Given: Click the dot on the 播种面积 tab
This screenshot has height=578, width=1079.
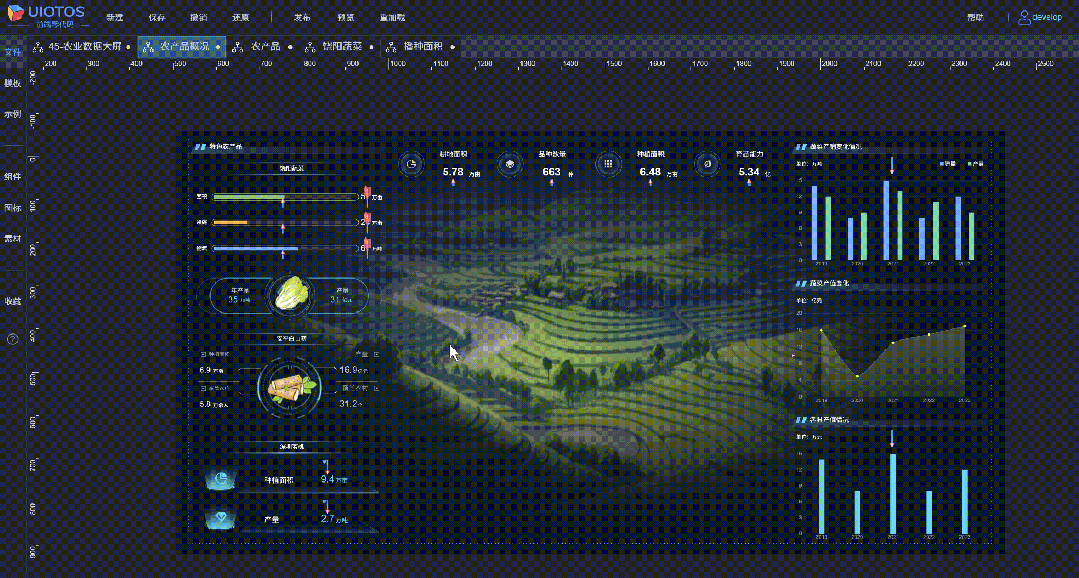Looking at the screenshot, I should tap(453, 47).
